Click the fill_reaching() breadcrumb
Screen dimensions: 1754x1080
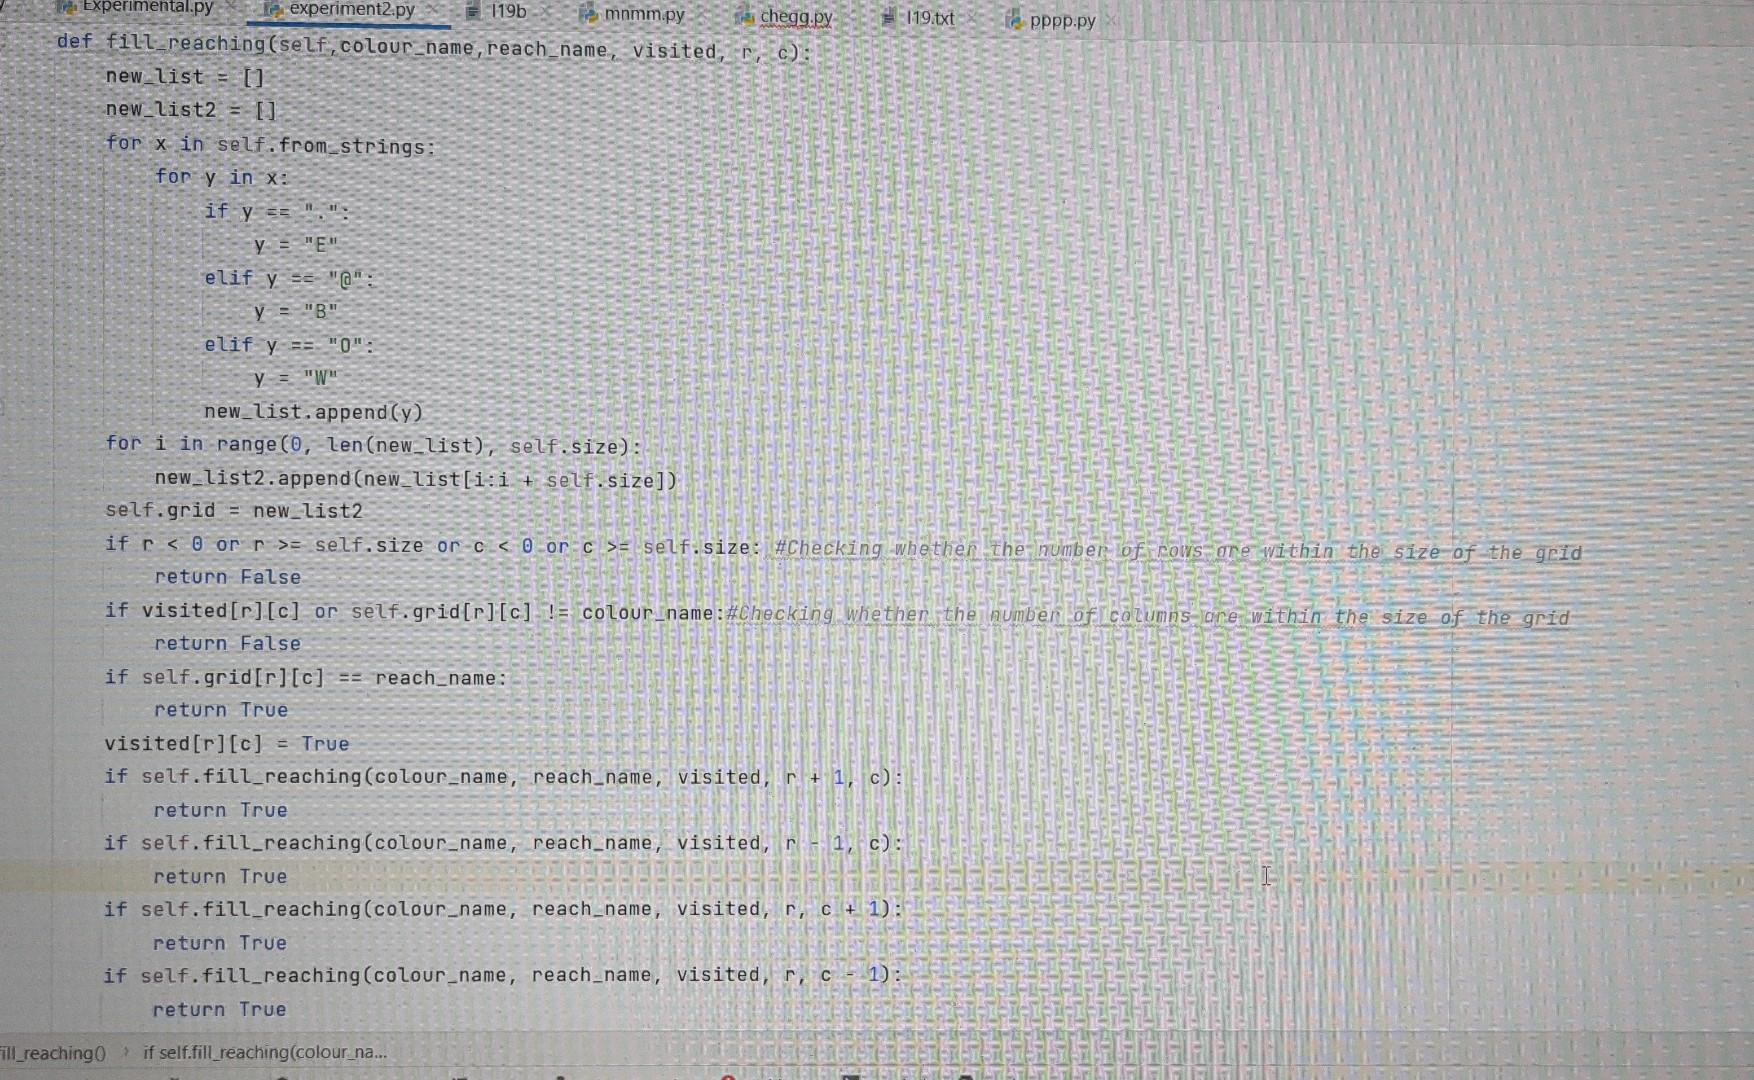pyautogui.click(x=53, y=1052)
